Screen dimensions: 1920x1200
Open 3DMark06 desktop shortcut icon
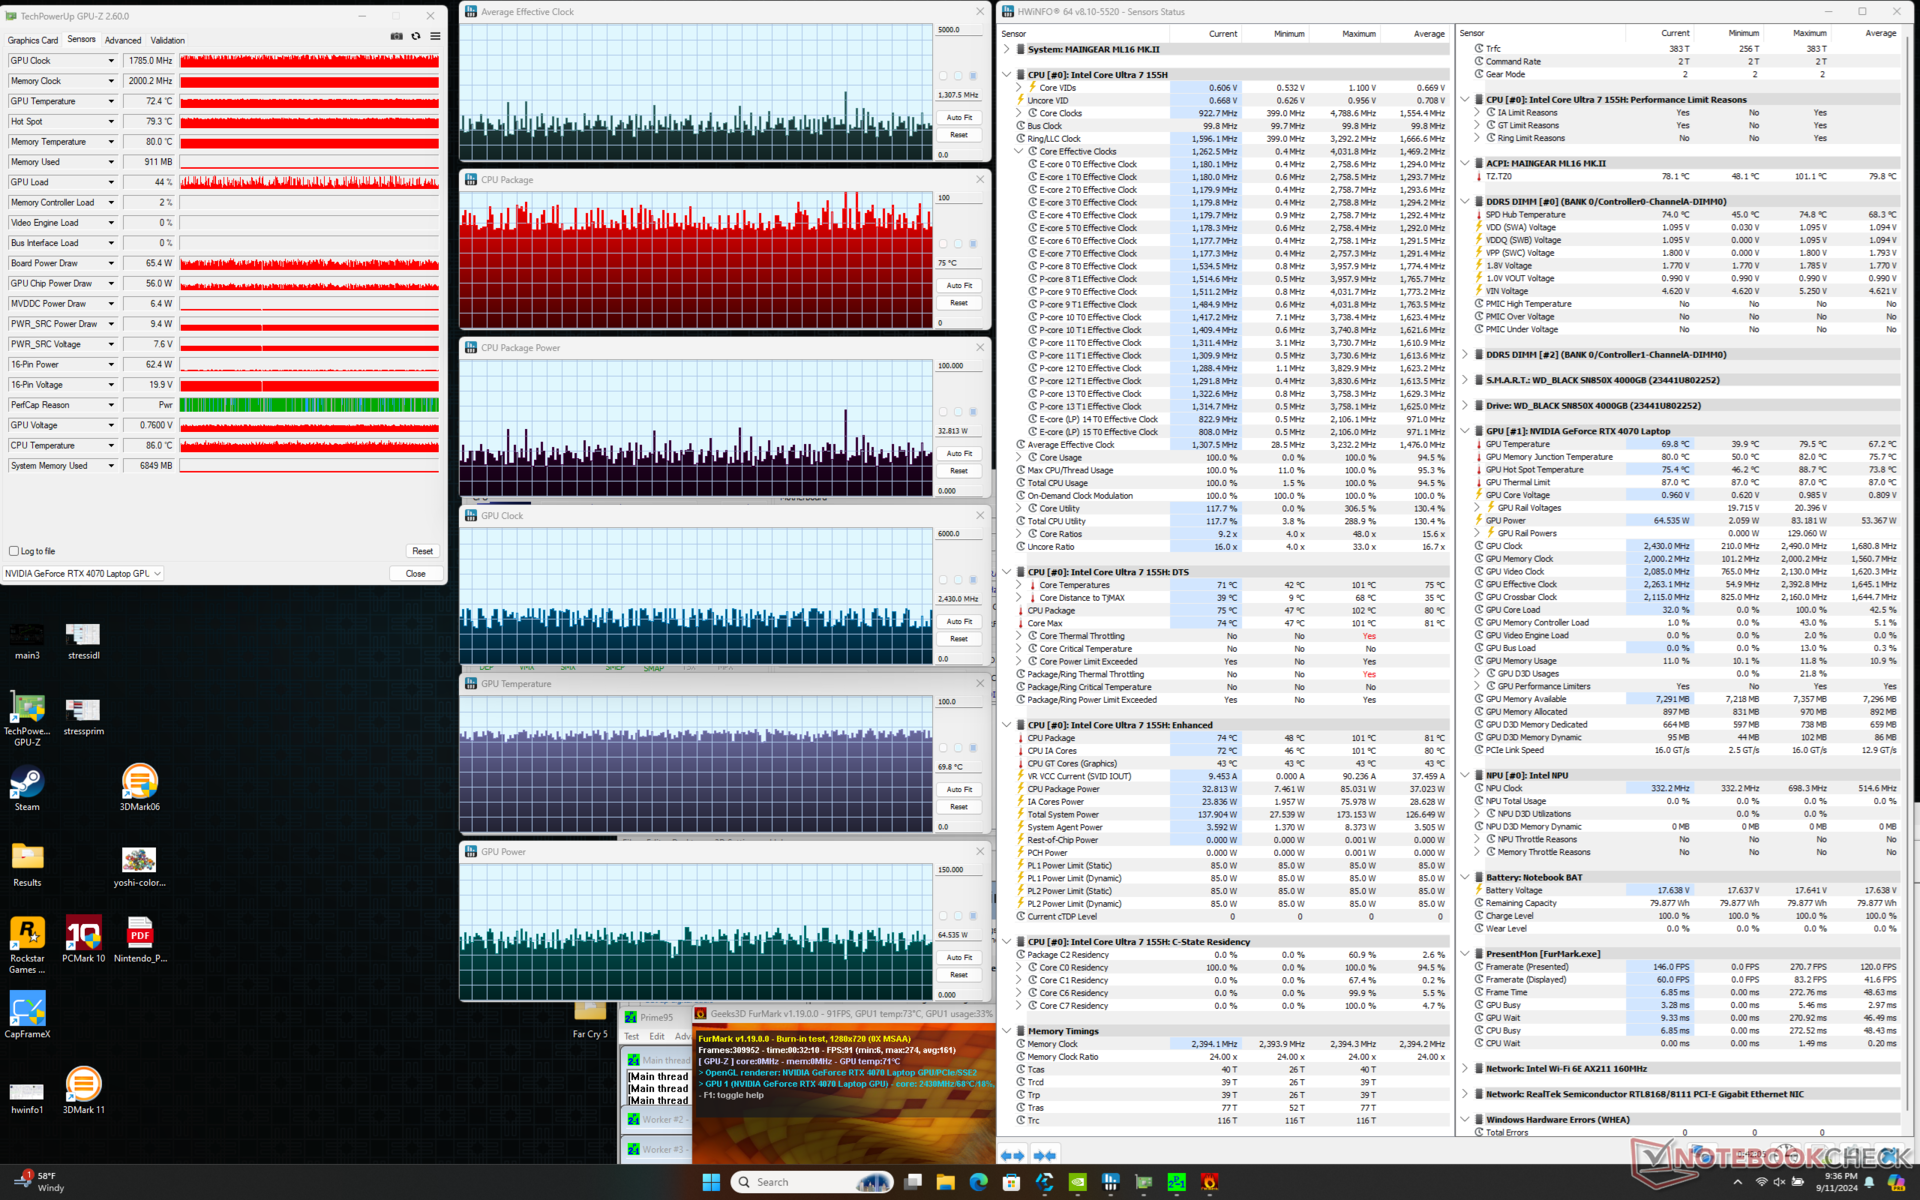(x=140, y=783)
